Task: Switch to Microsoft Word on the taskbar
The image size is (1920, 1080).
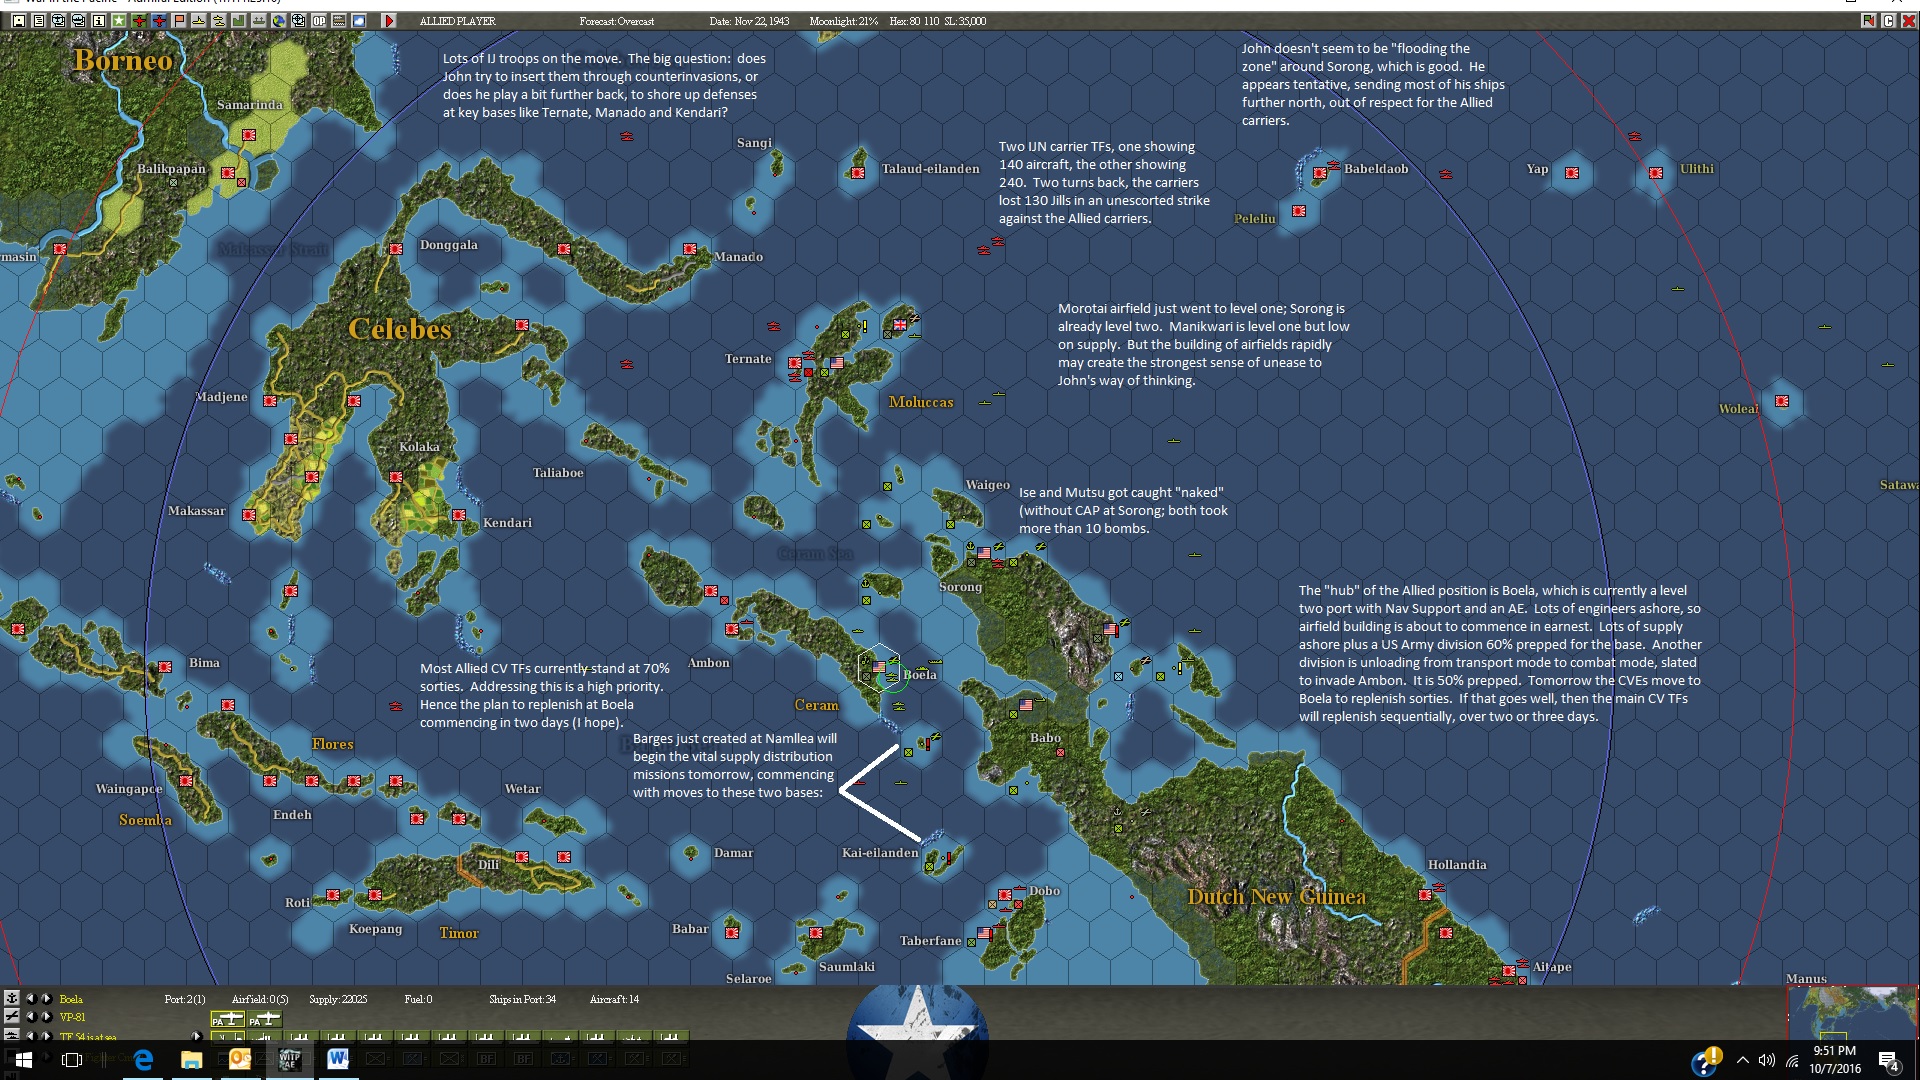Action: 338,1060
